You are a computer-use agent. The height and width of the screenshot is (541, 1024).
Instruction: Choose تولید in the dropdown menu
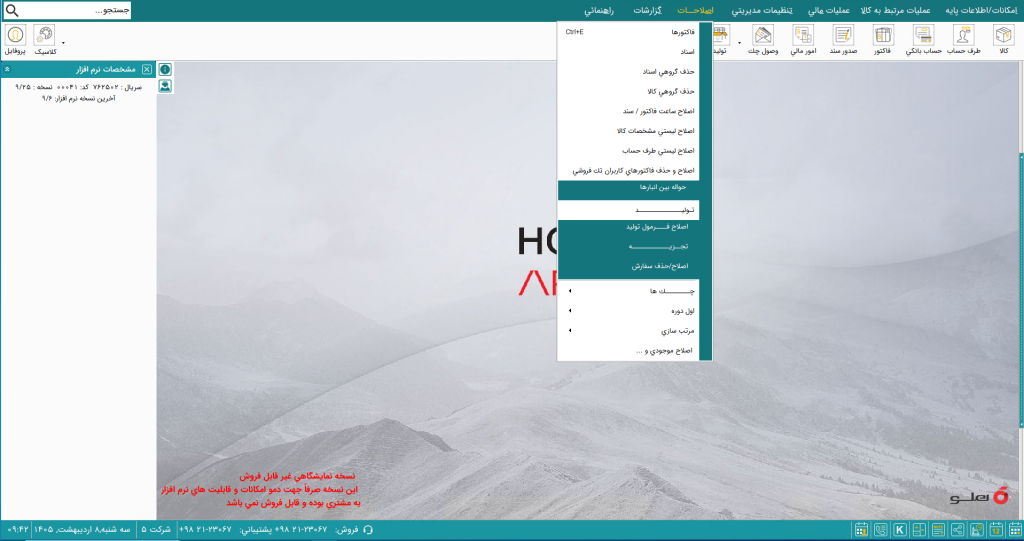point(628,210)
